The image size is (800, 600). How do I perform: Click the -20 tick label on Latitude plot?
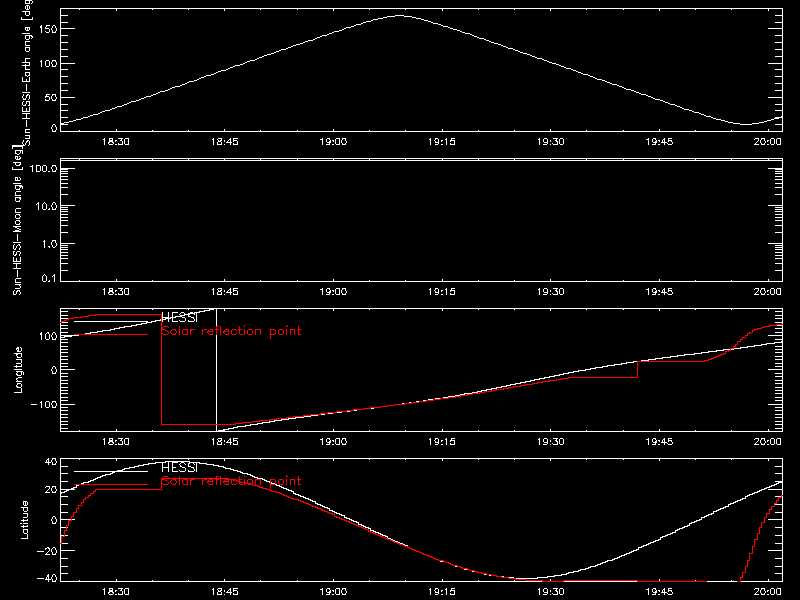[47, 551]
